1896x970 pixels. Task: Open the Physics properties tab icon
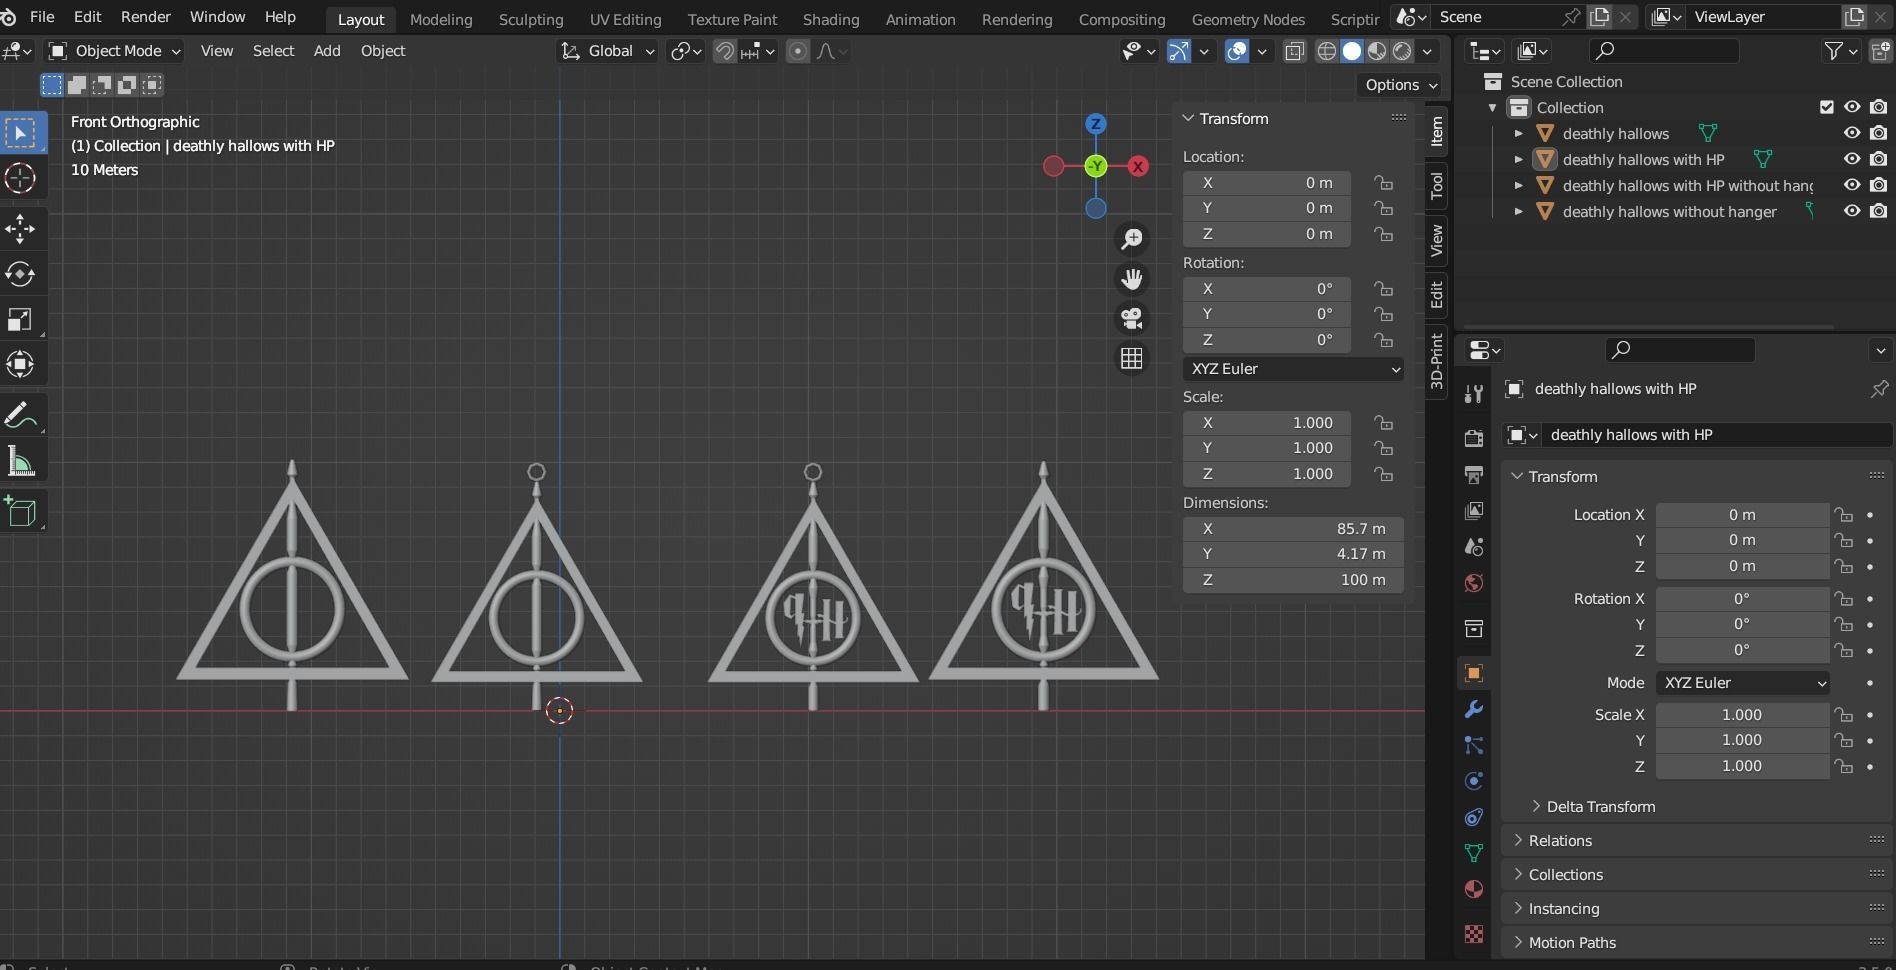1473,781
